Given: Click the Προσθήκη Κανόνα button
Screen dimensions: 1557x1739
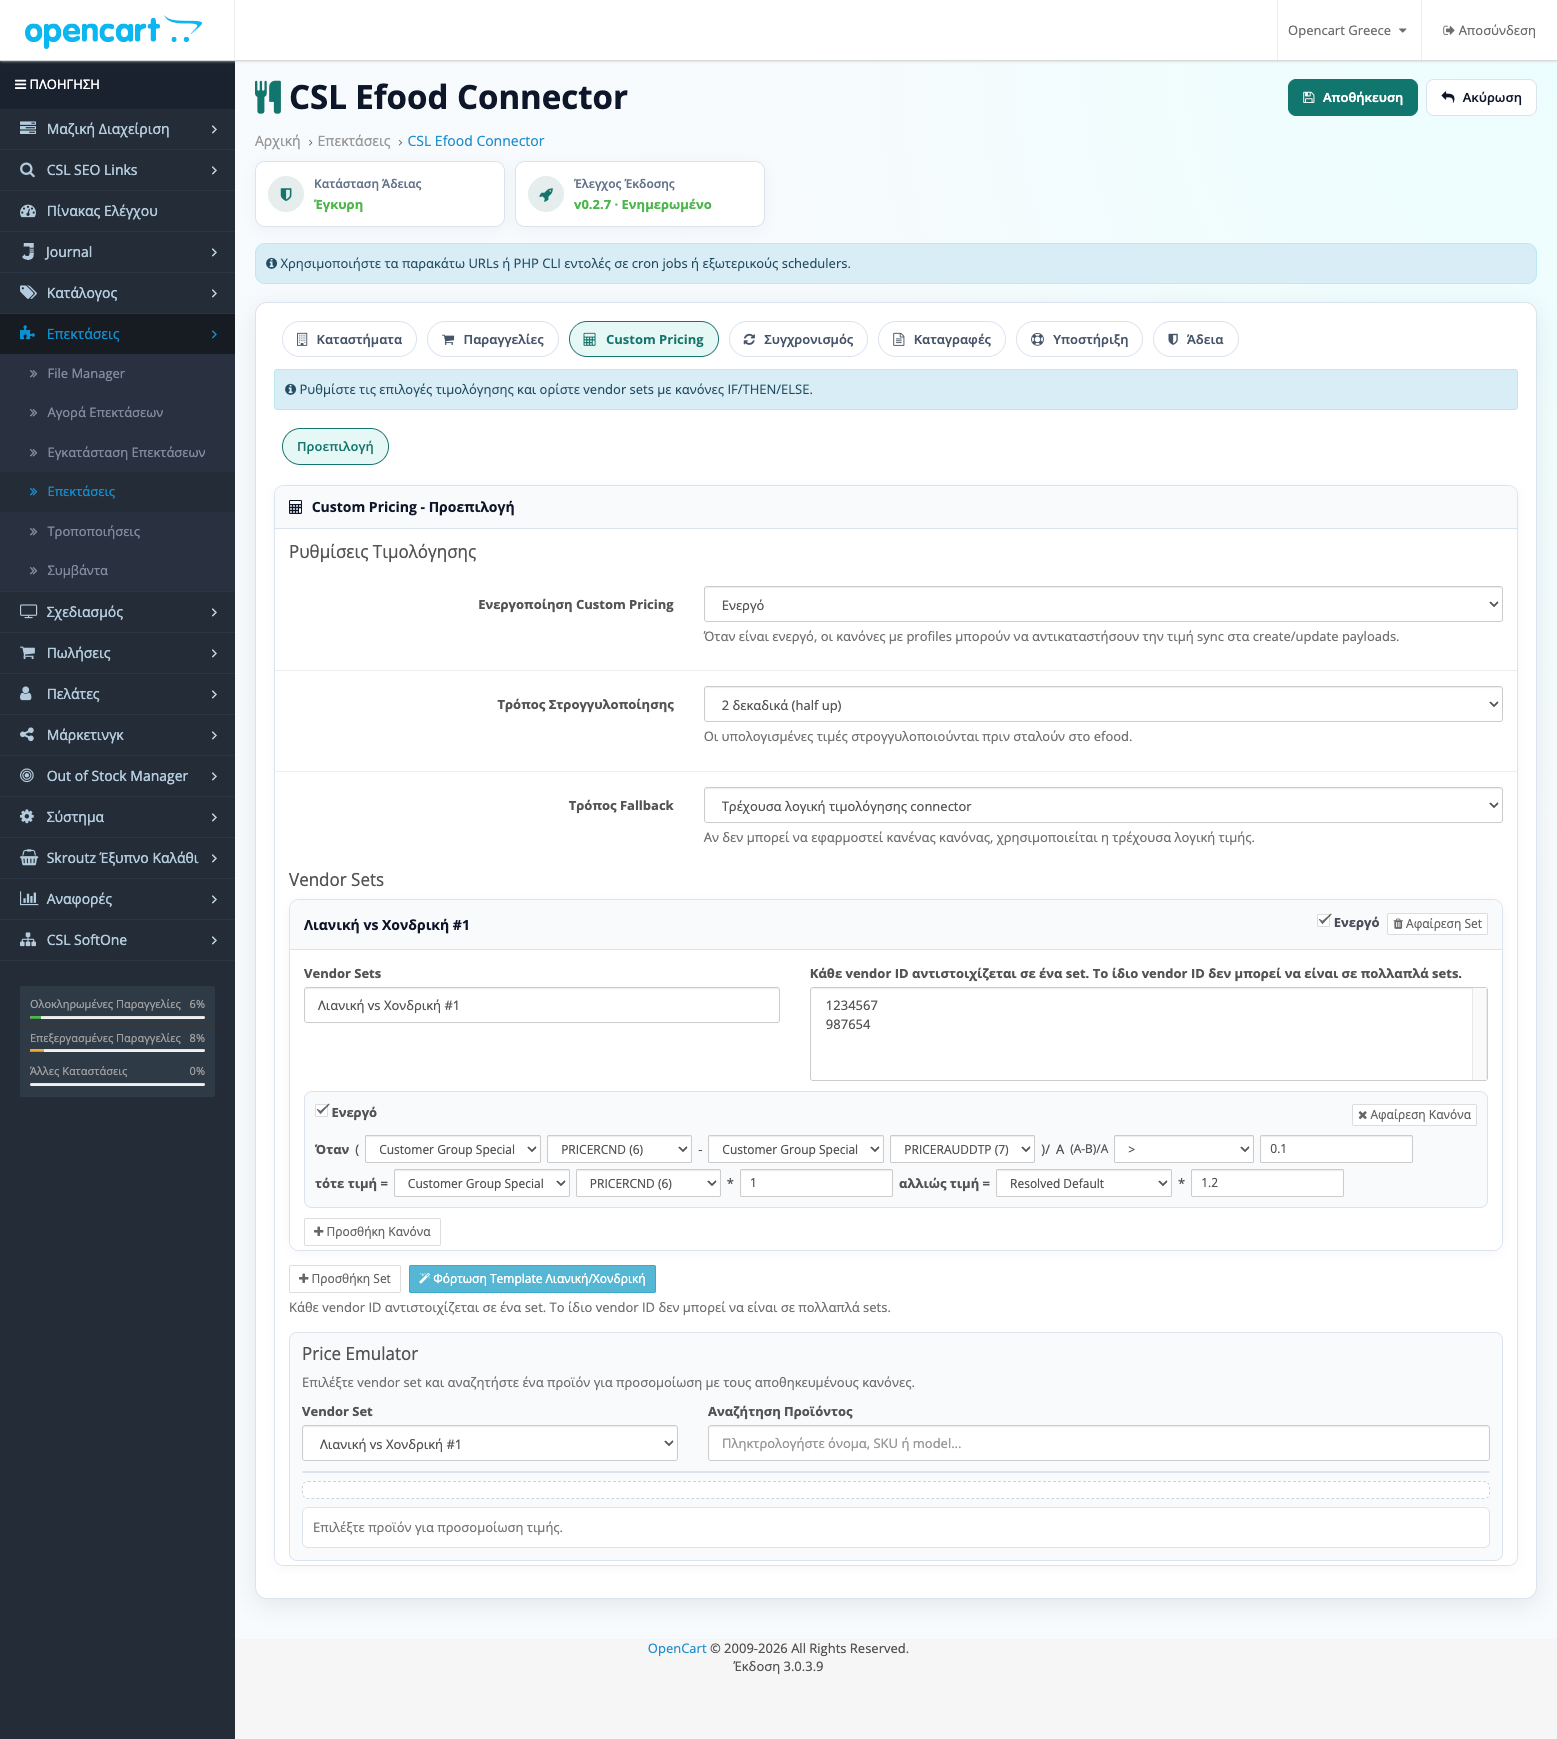Looking at the screenshot, I should pyautogui.click(x=372, y=1232).
